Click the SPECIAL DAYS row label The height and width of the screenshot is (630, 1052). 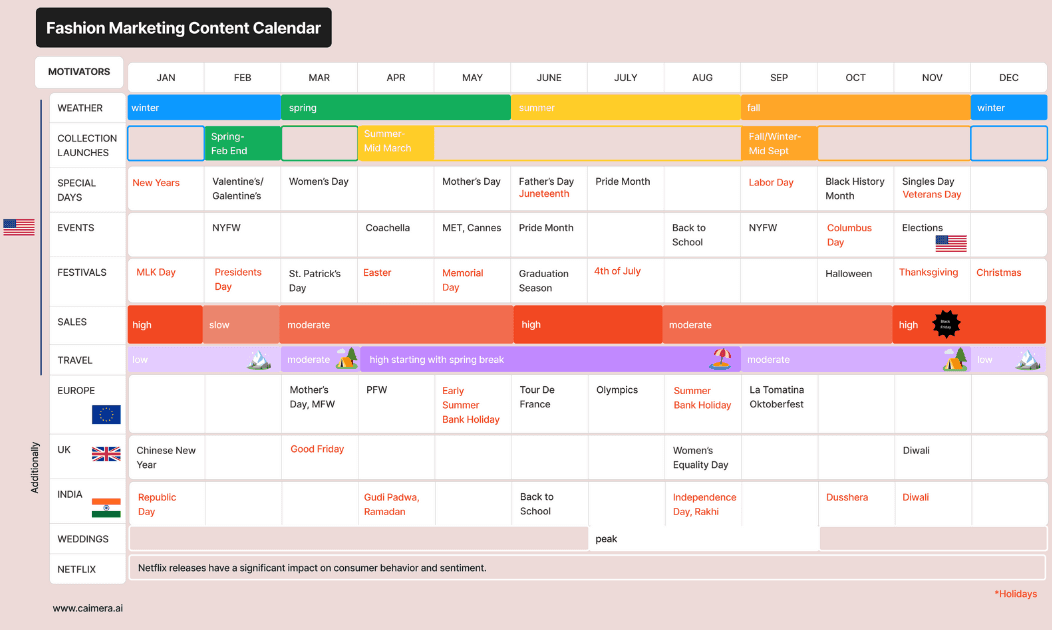tap(76, 190)
